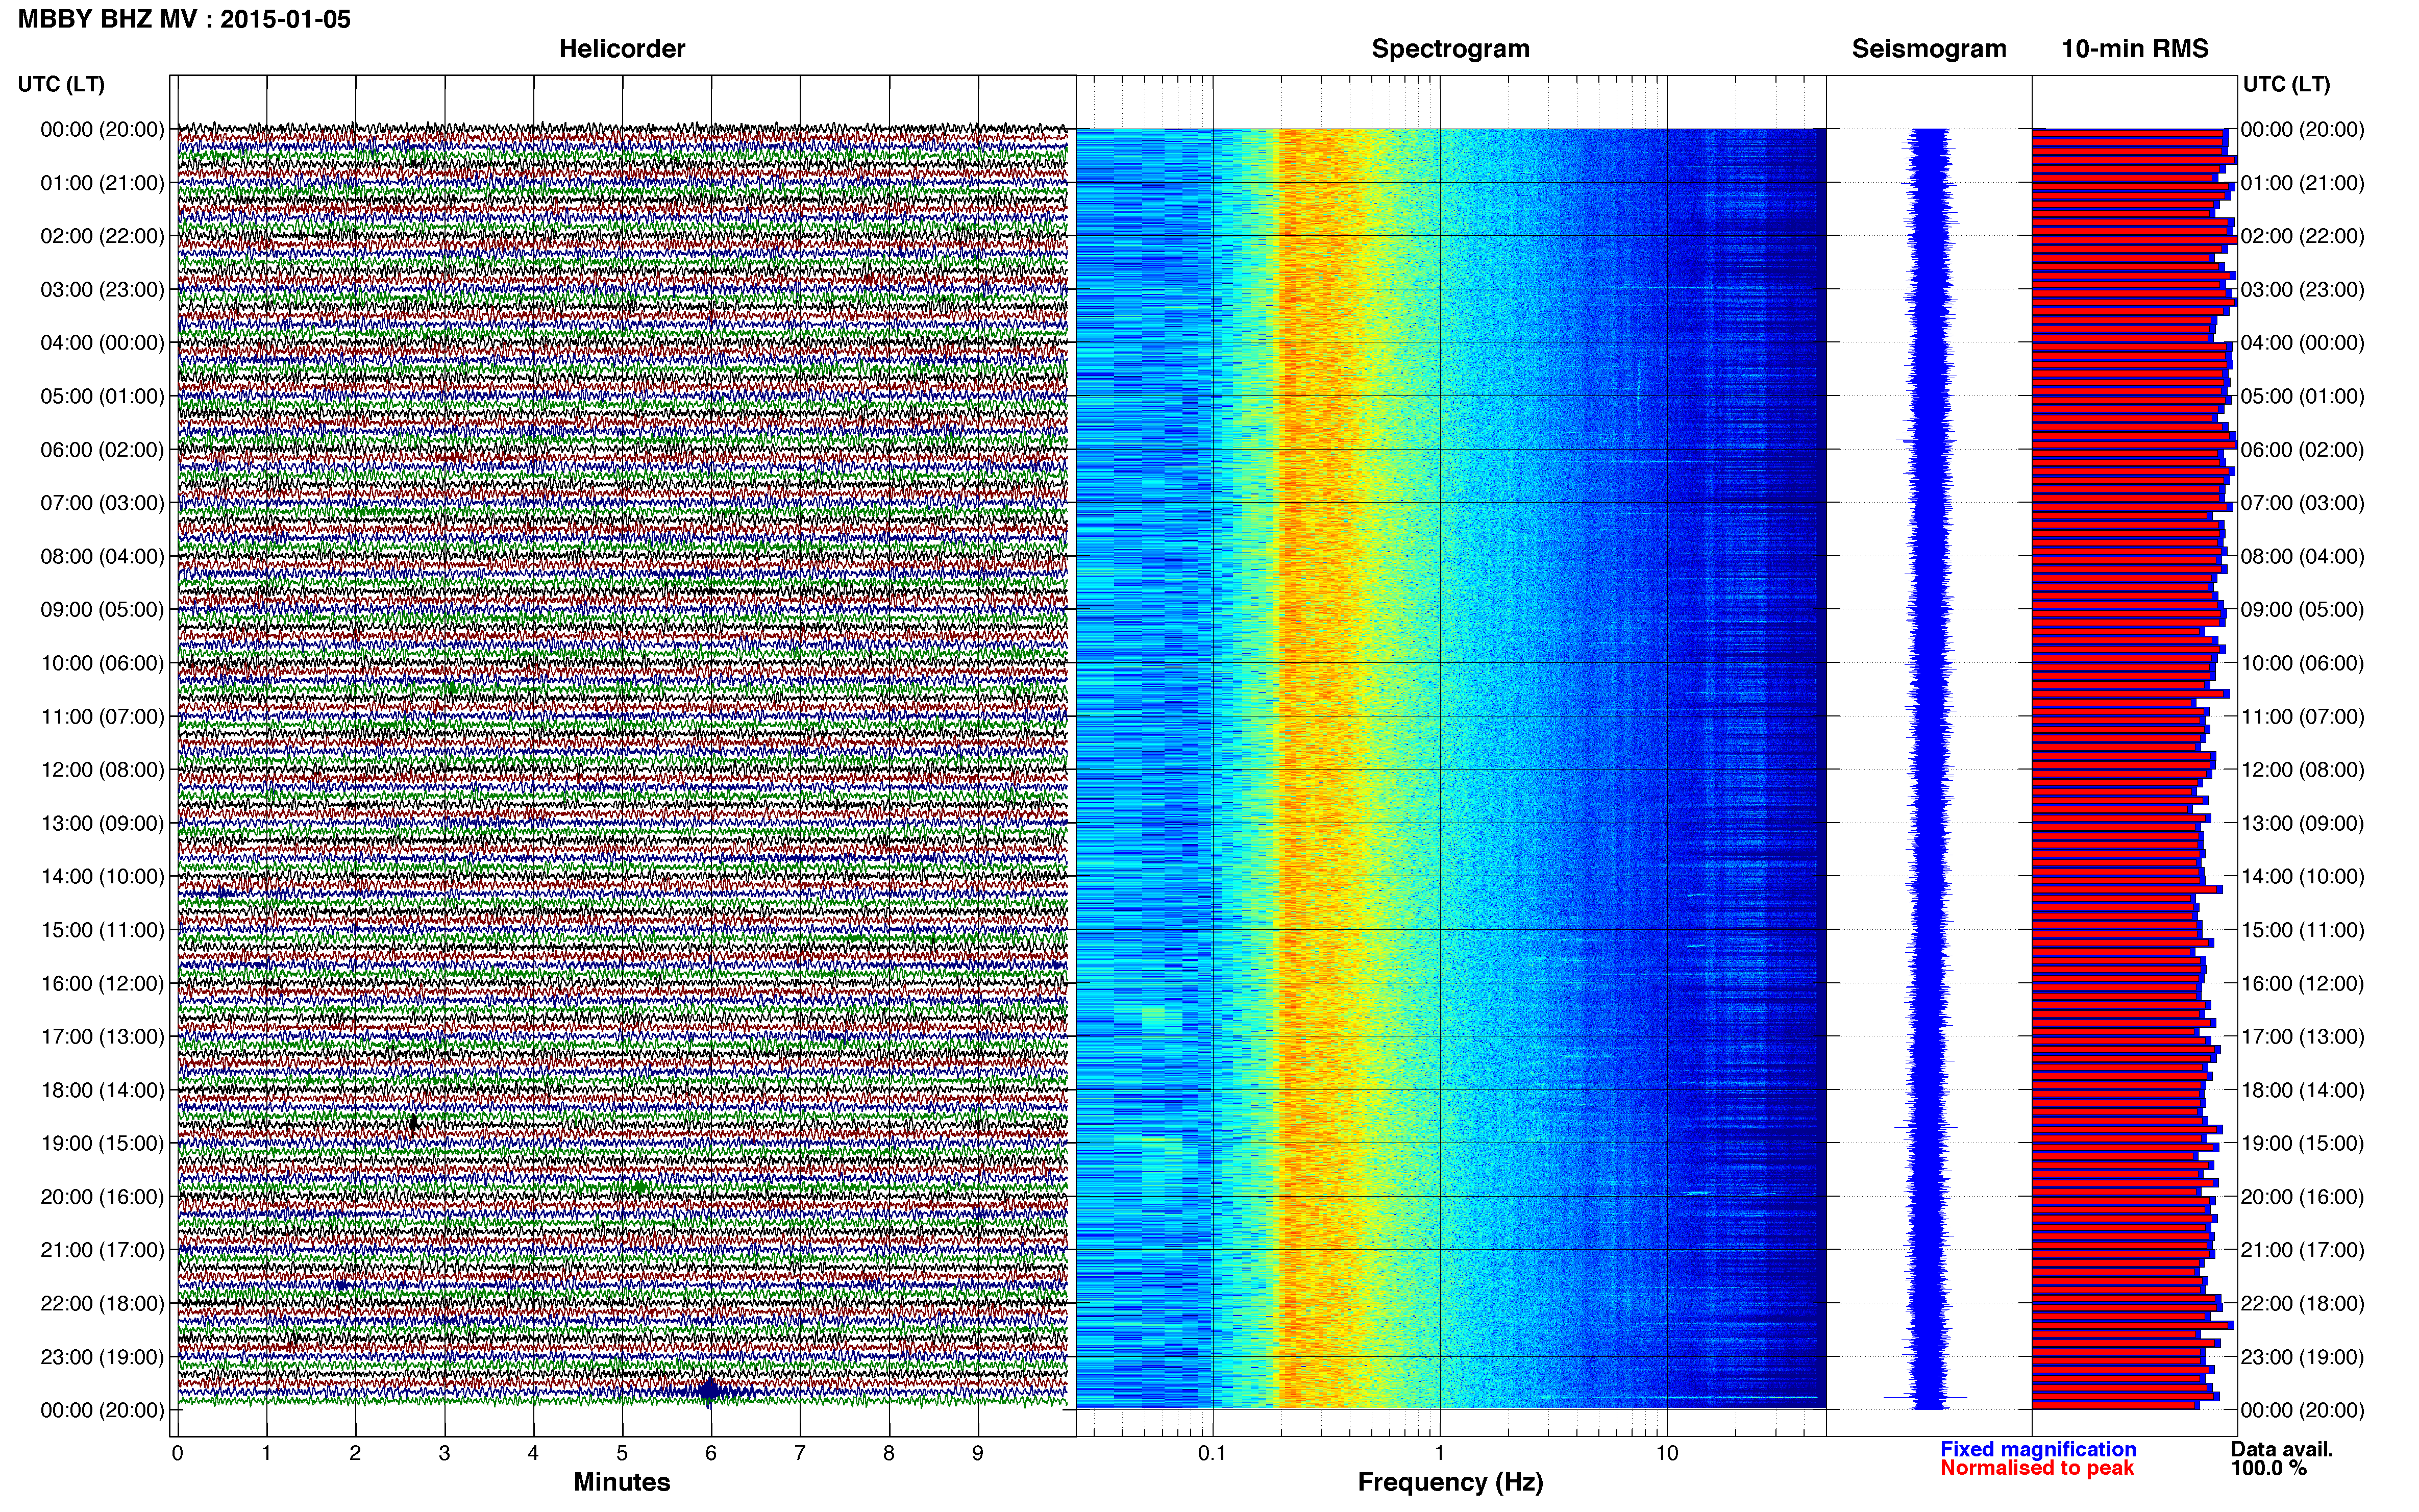Screen dimensions: 2419x1512
Task: Click minute tick 0 on the Helicorder axis
Action: (x=177, y=1453)
